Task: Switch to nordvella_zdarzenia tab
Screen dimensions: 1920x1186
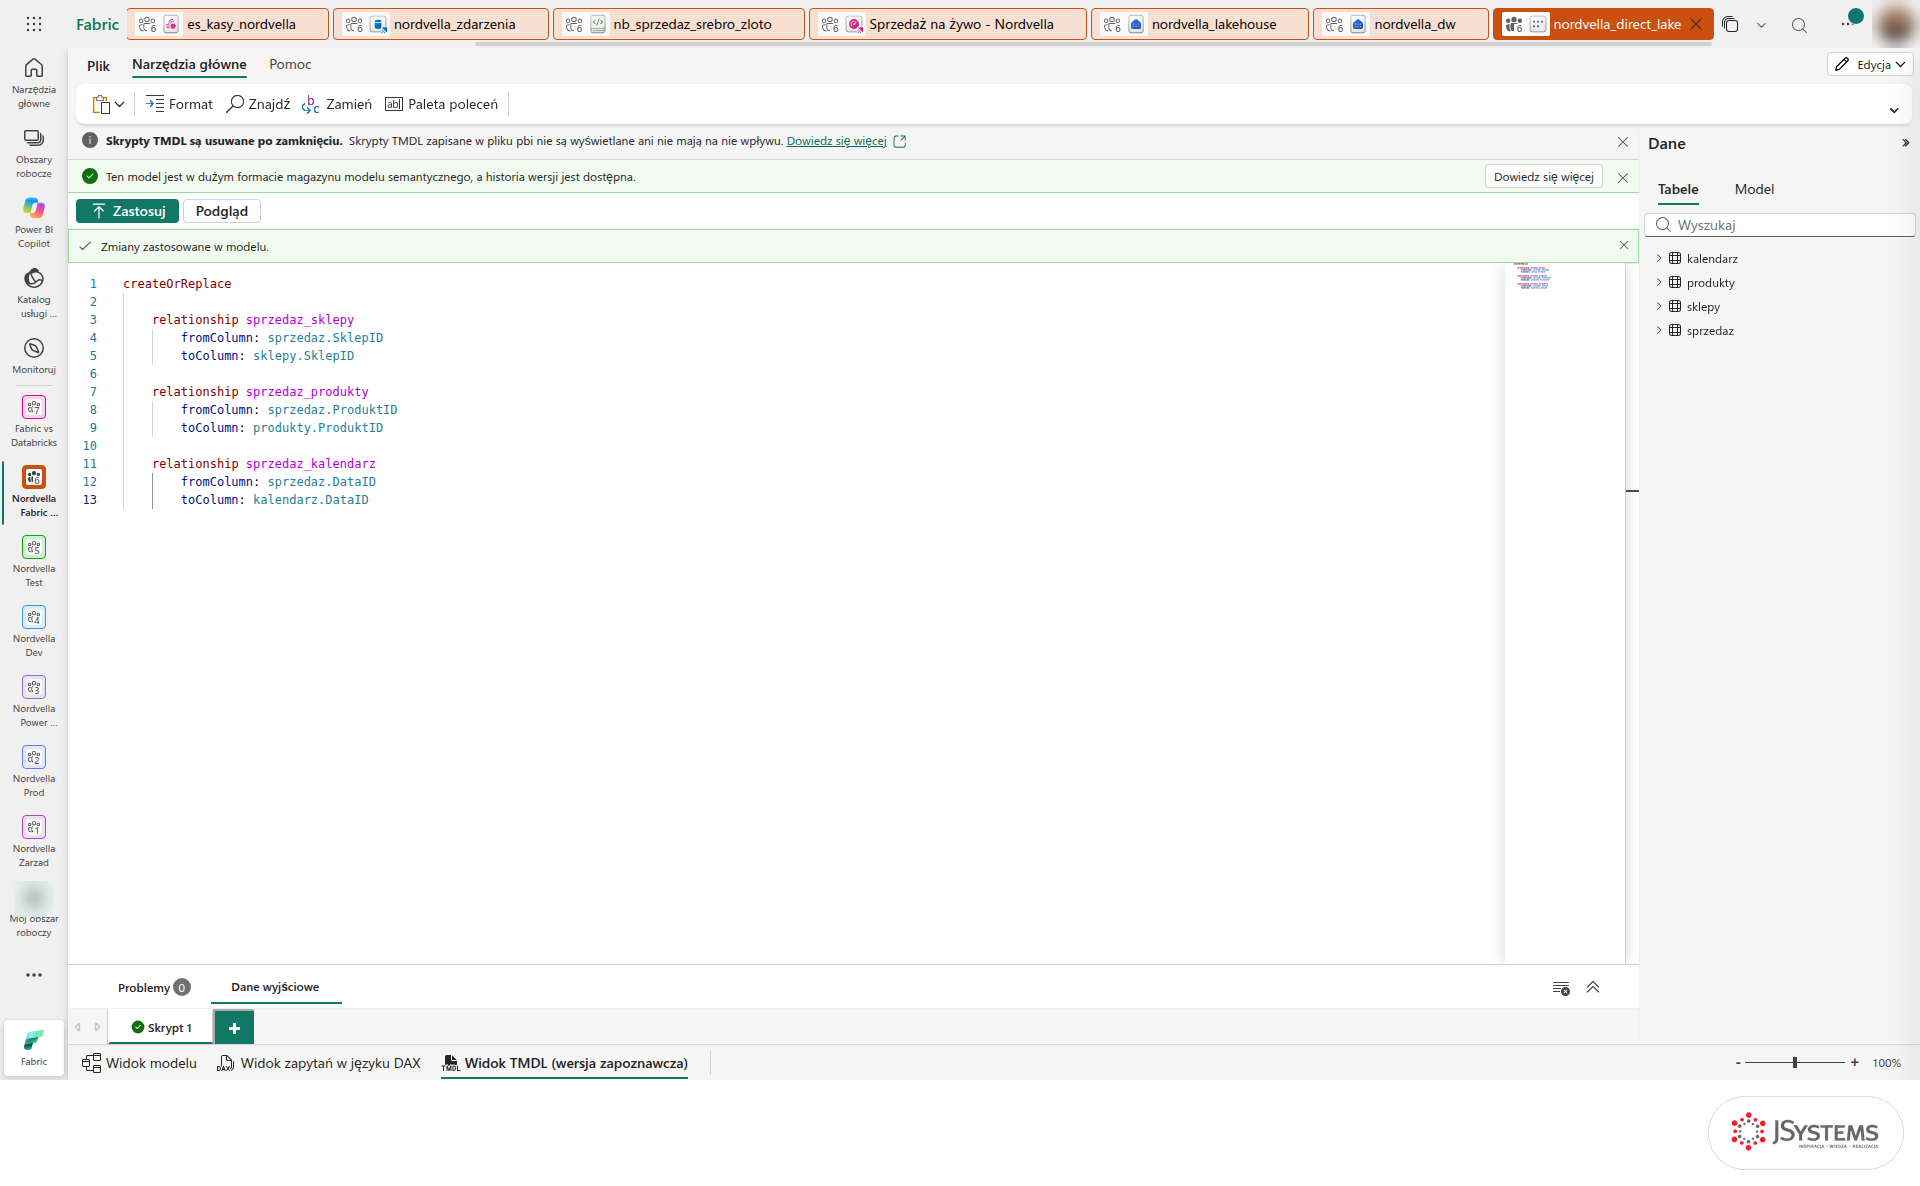Action: point(442,24)
